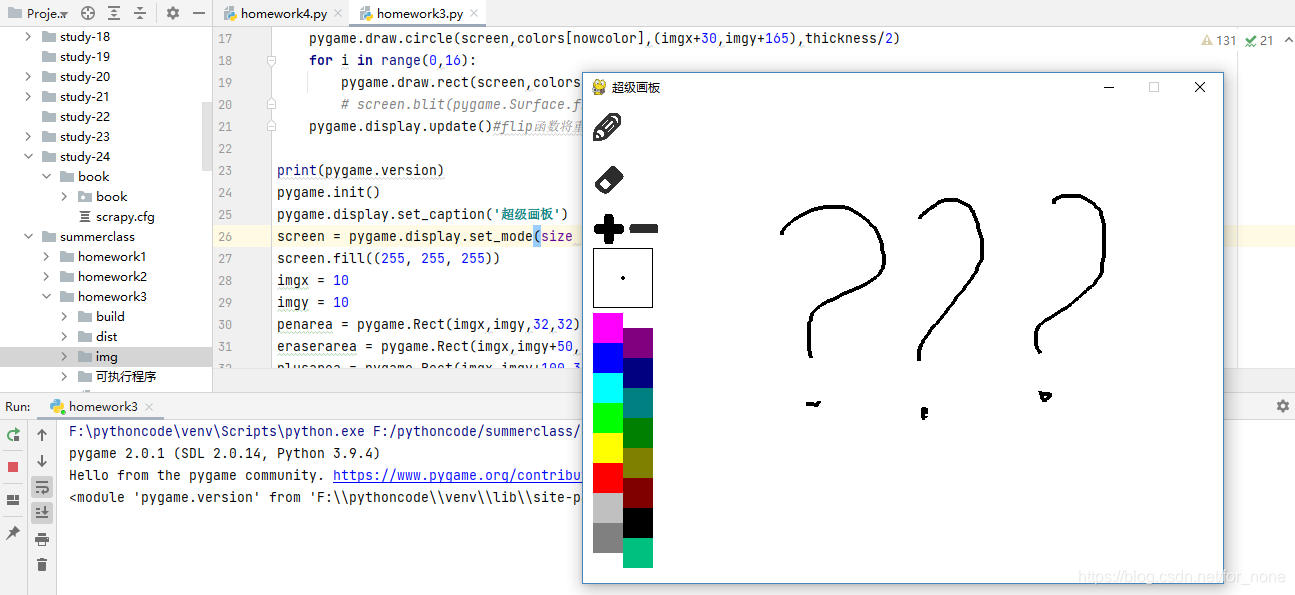Screen dimensions: 1295x595
Task: Pick the yellow color swatch
Action: 608,448
